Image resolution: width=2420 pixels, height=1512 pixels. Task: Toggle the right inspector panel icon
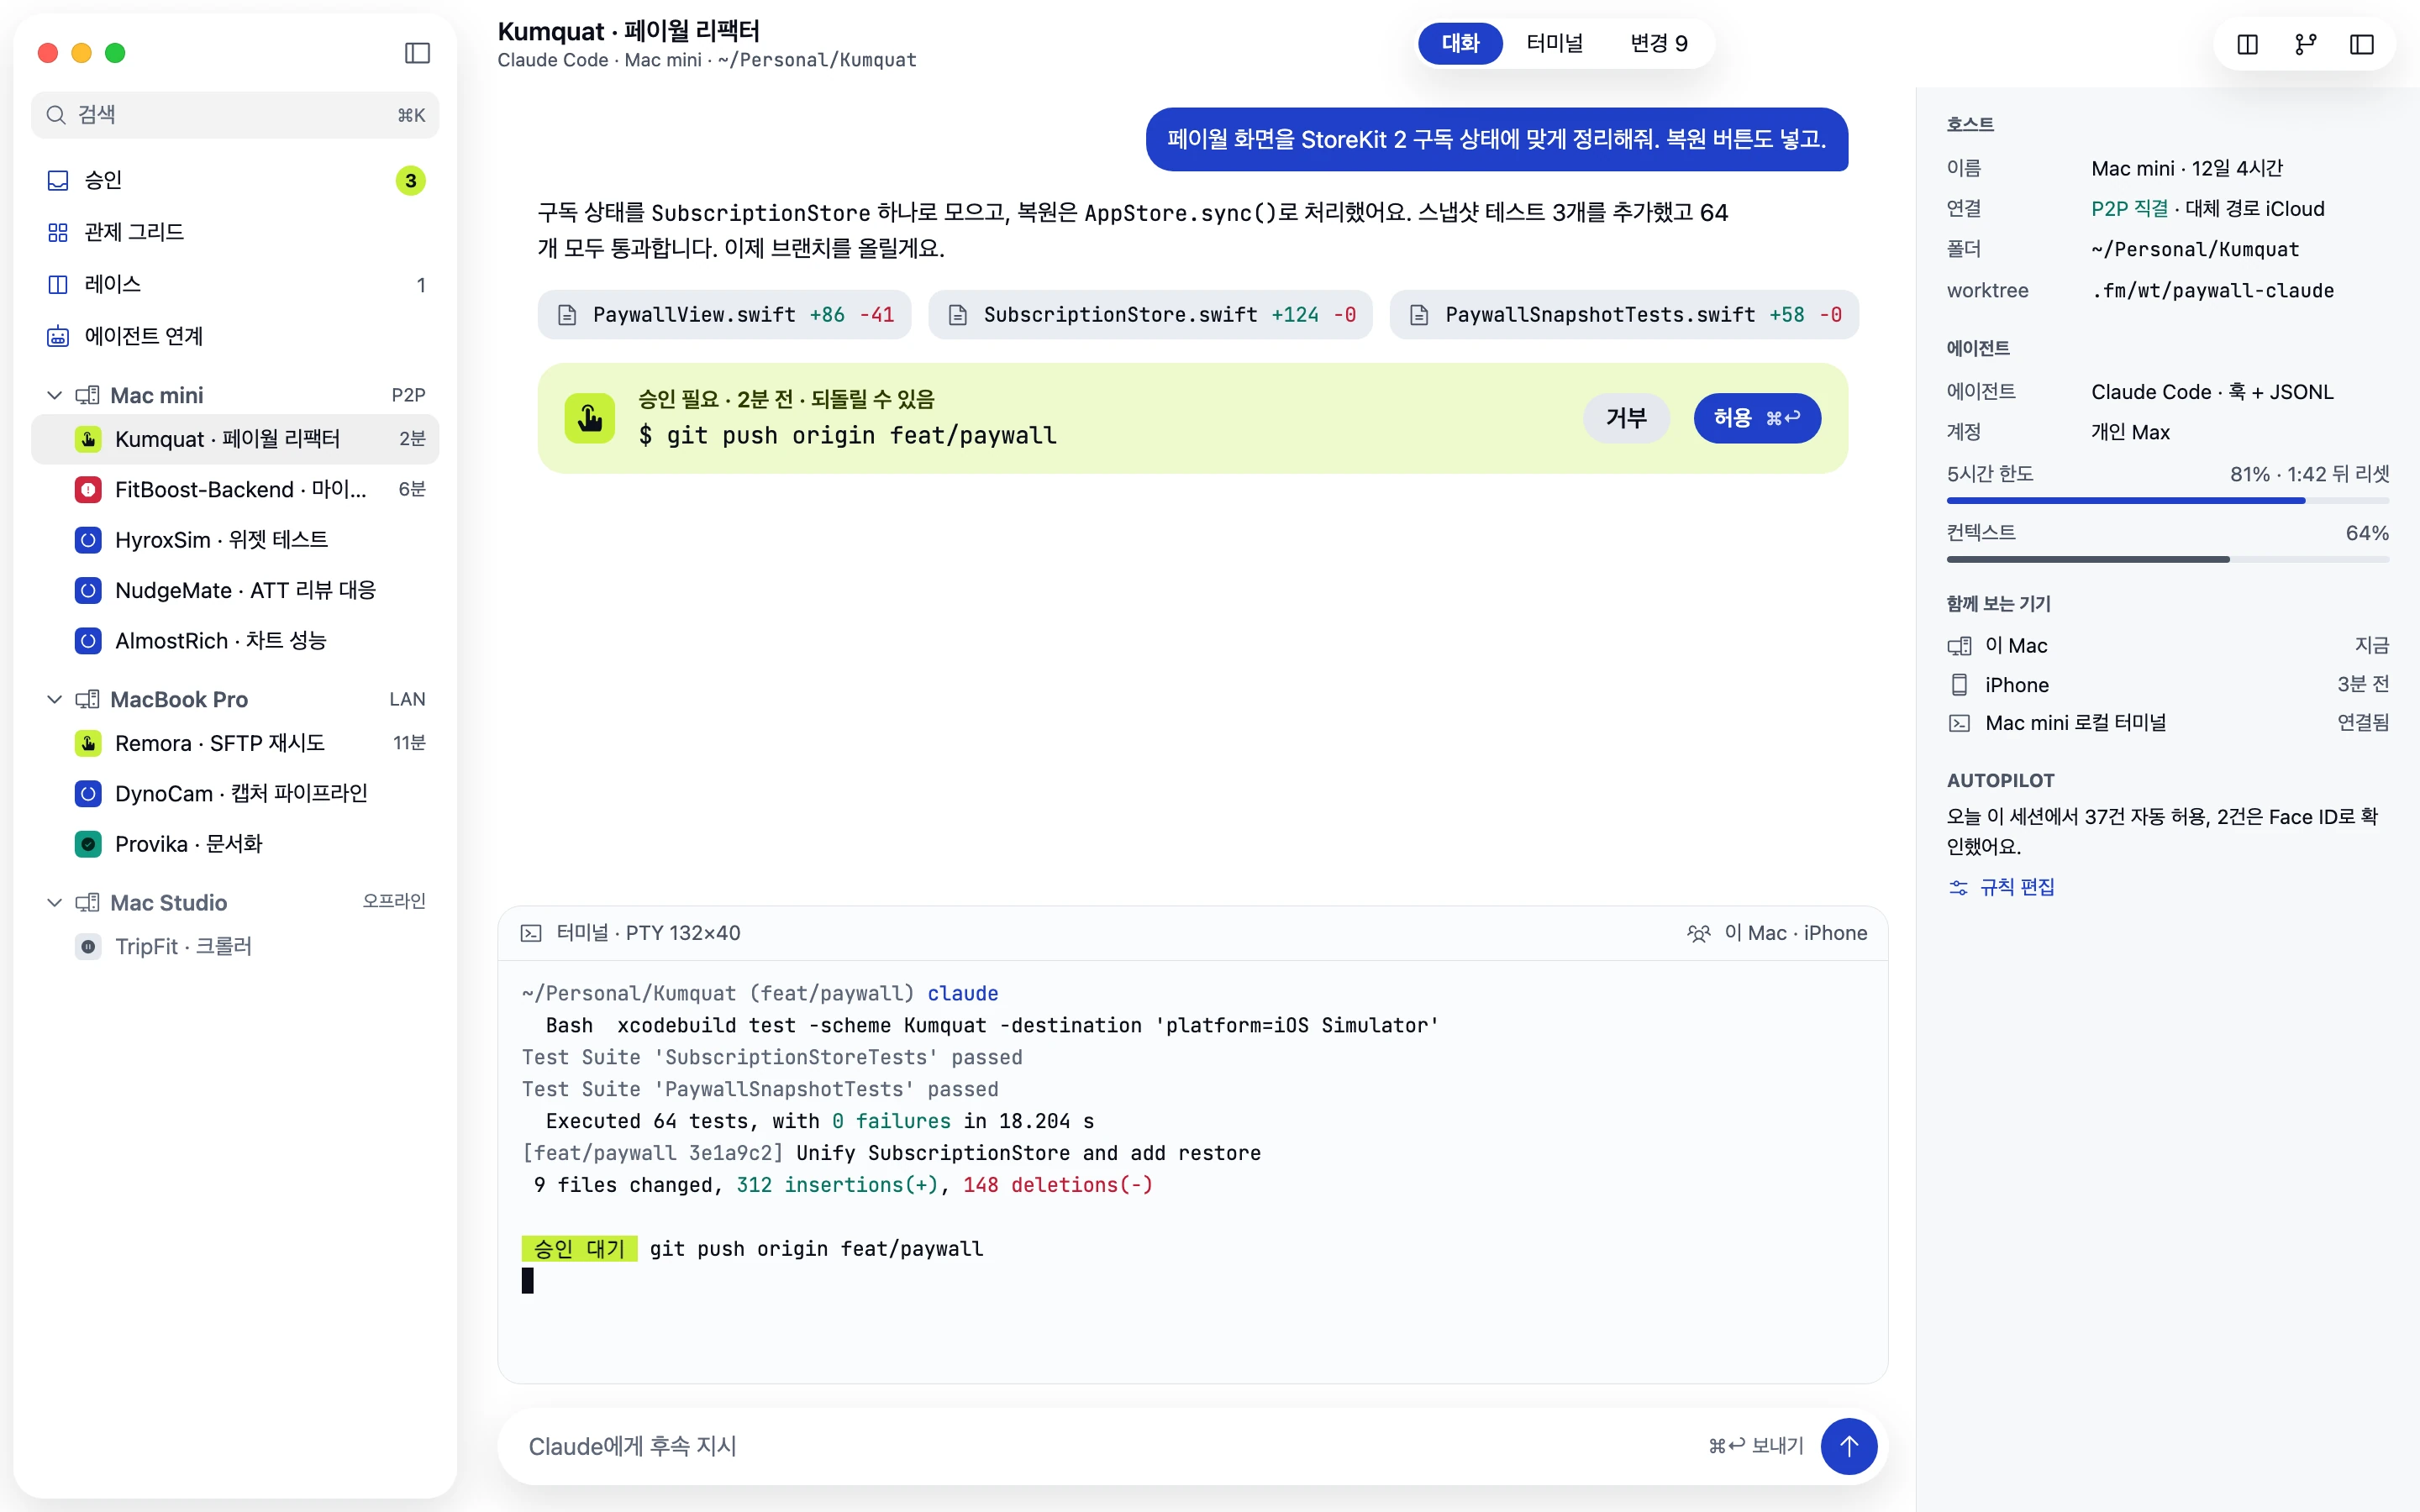2362,44
